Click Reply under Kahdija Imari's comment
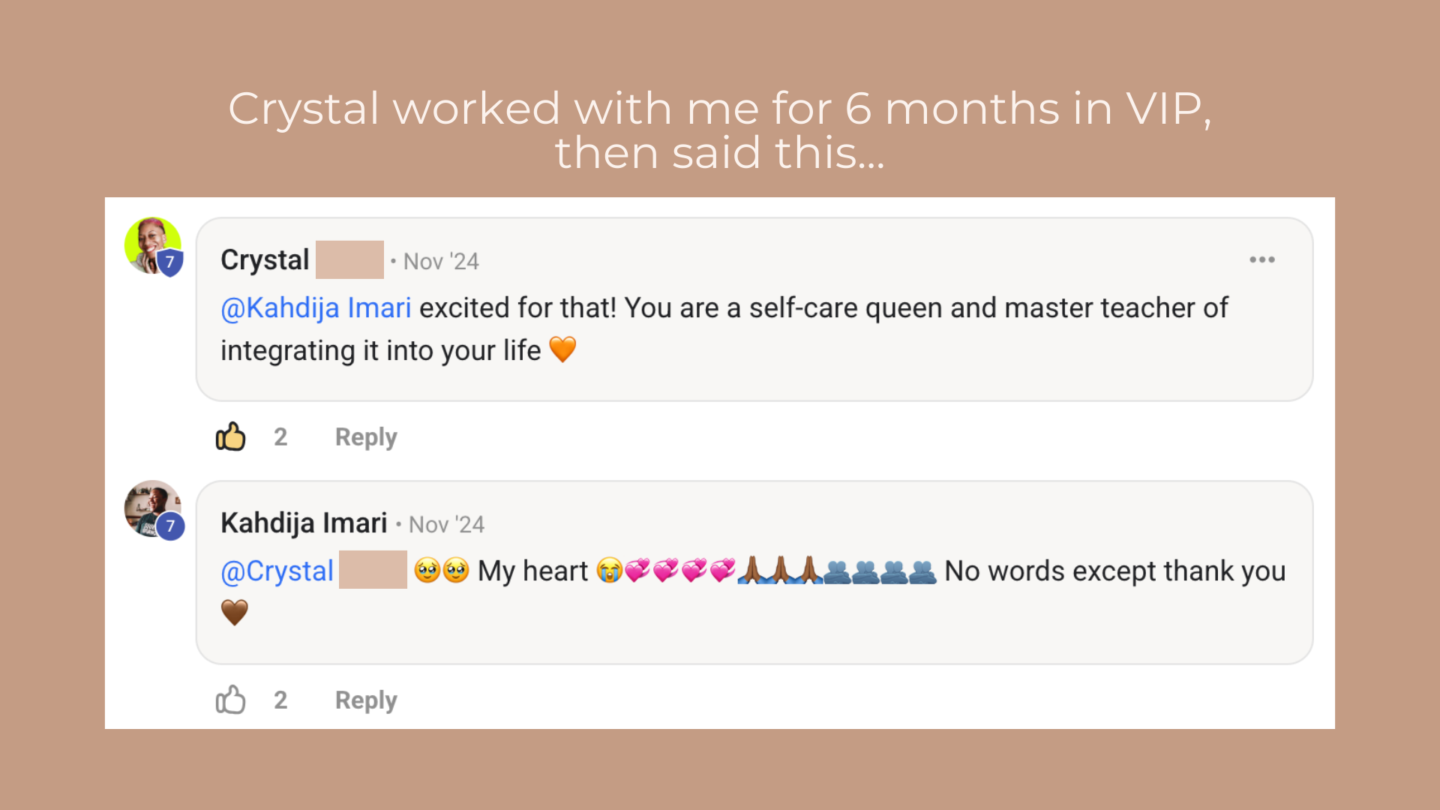Viewport: 1440px width, 810px height. point(365,700)
